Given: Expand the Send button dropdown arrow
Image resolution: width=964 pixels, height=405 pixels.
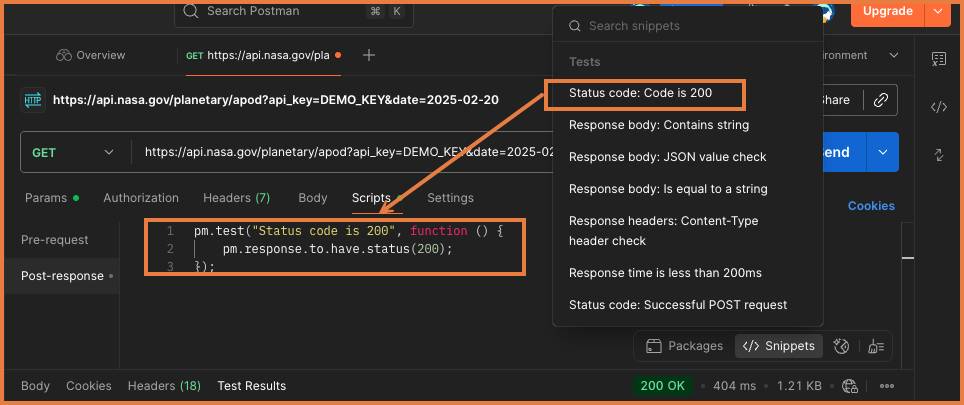Looking at the screenshot, I should 883,152.
